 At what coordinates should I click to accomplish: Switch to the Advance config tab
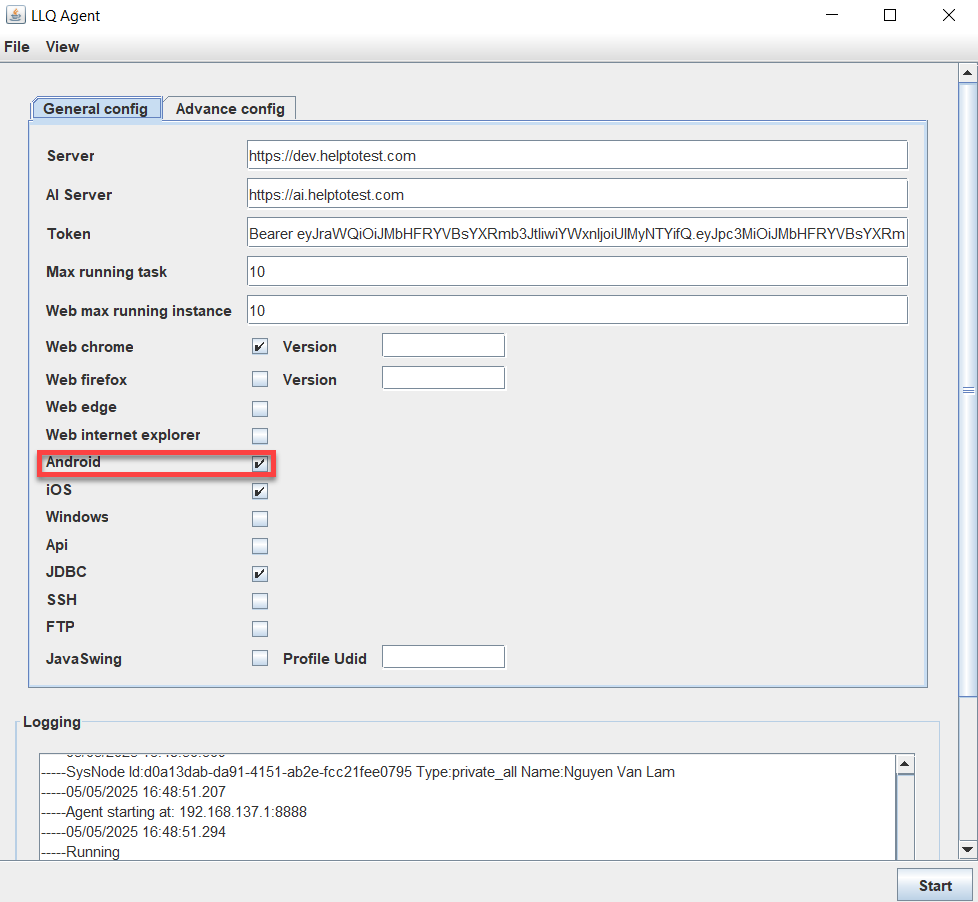click(x=230, y=109)
